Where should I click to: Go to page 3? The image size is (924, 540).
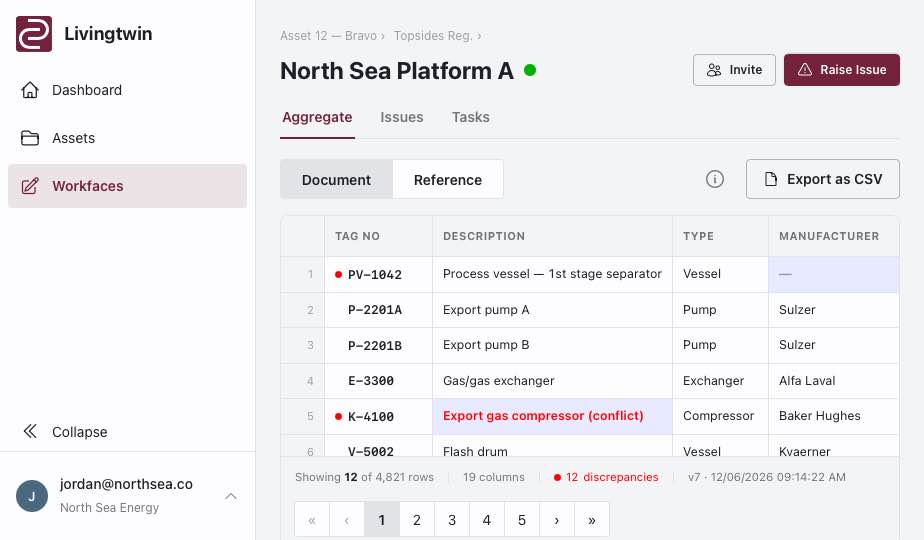(x=452, y=519)
